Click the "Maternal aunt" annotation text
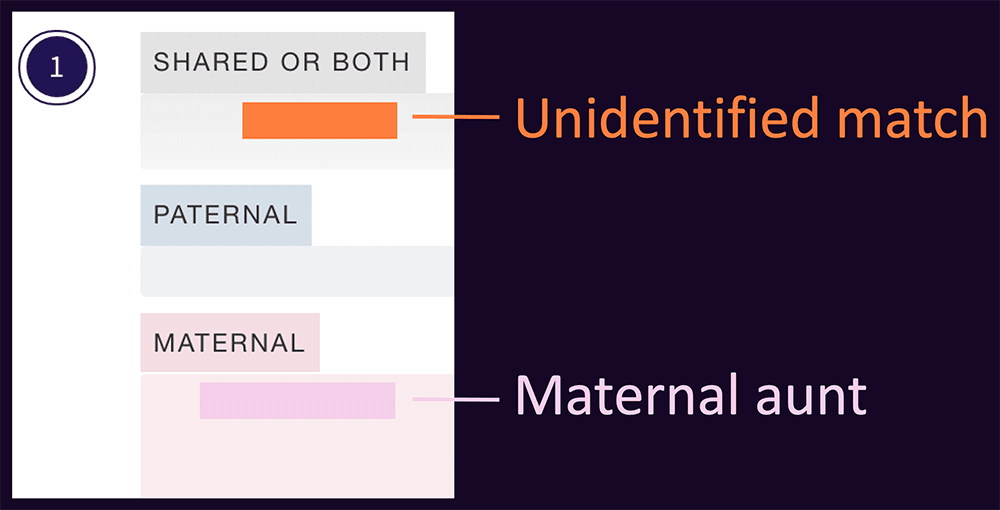The width and height of the screenshot is (1000, 510). pyautogui.click(x=690, y=396)
